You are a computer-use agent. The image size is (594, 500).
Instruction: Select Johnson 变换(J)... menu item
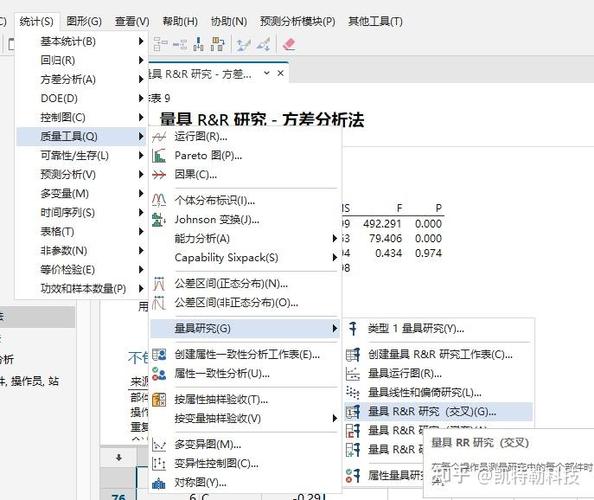tap(245, 220)
